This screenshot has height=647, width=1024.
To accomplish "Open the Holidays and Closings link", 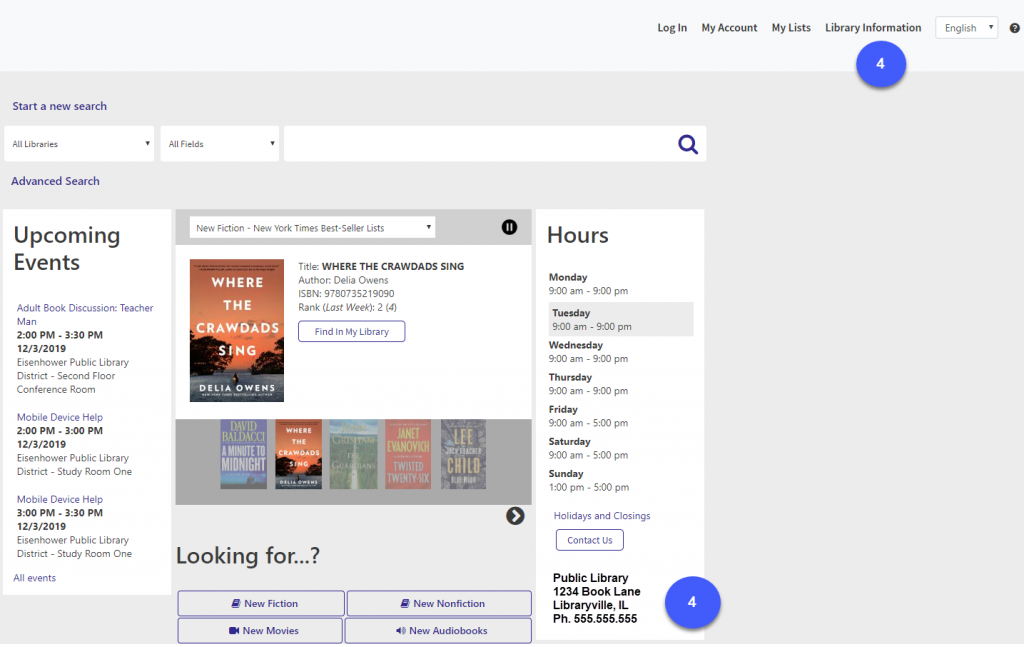I will click(602, 516).
